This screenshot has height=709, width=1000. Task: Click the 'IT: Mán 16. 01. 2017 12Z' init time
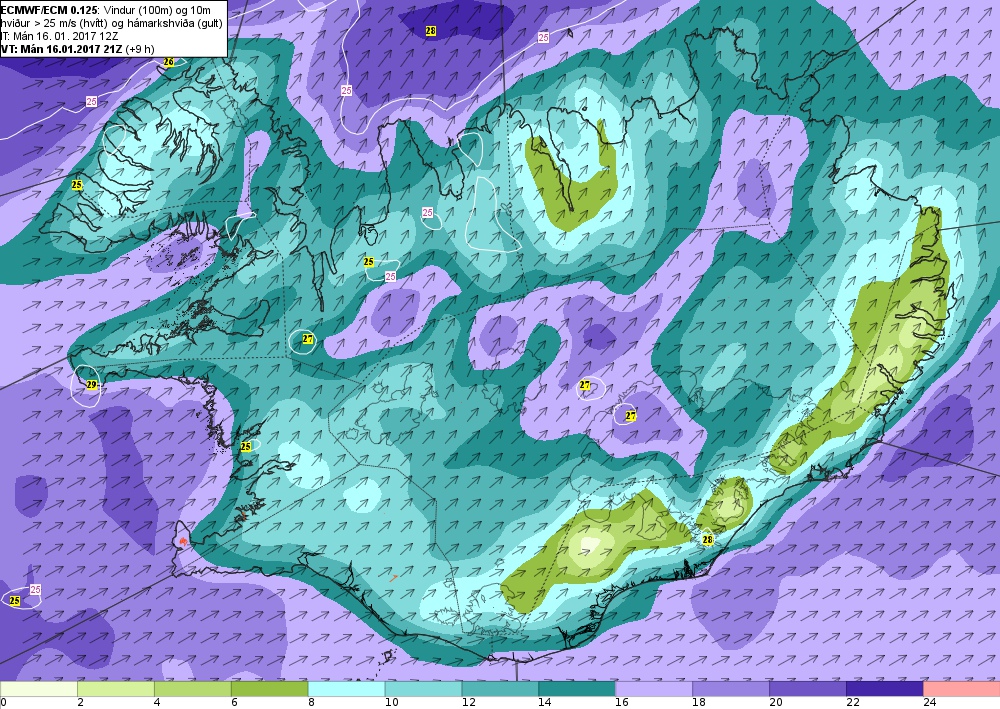pyautogui.click(x=59, y=36)
